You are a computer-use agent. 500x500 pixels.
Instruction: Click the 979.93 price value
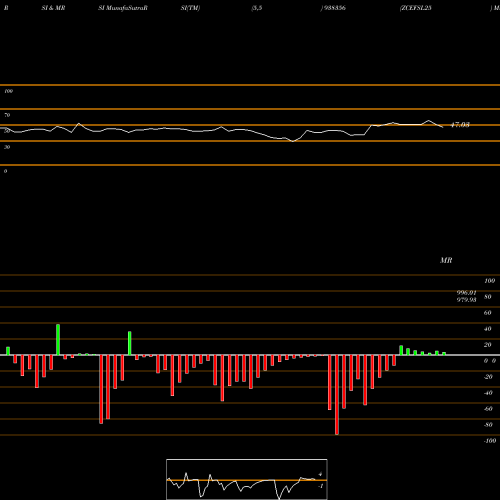click(466, 300)
